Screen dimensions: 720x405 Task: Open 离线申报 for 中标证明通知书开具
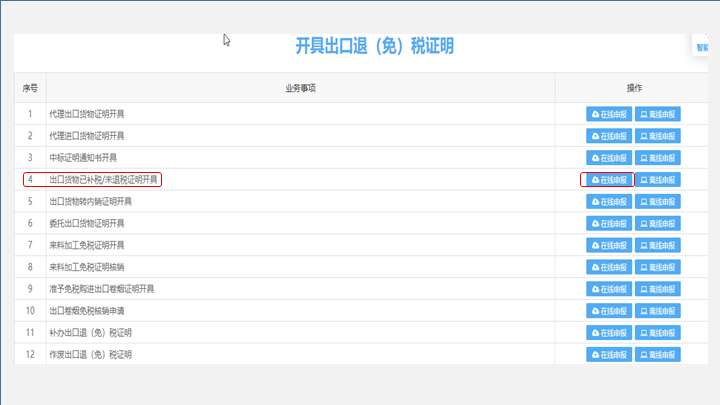click(658, 158)
